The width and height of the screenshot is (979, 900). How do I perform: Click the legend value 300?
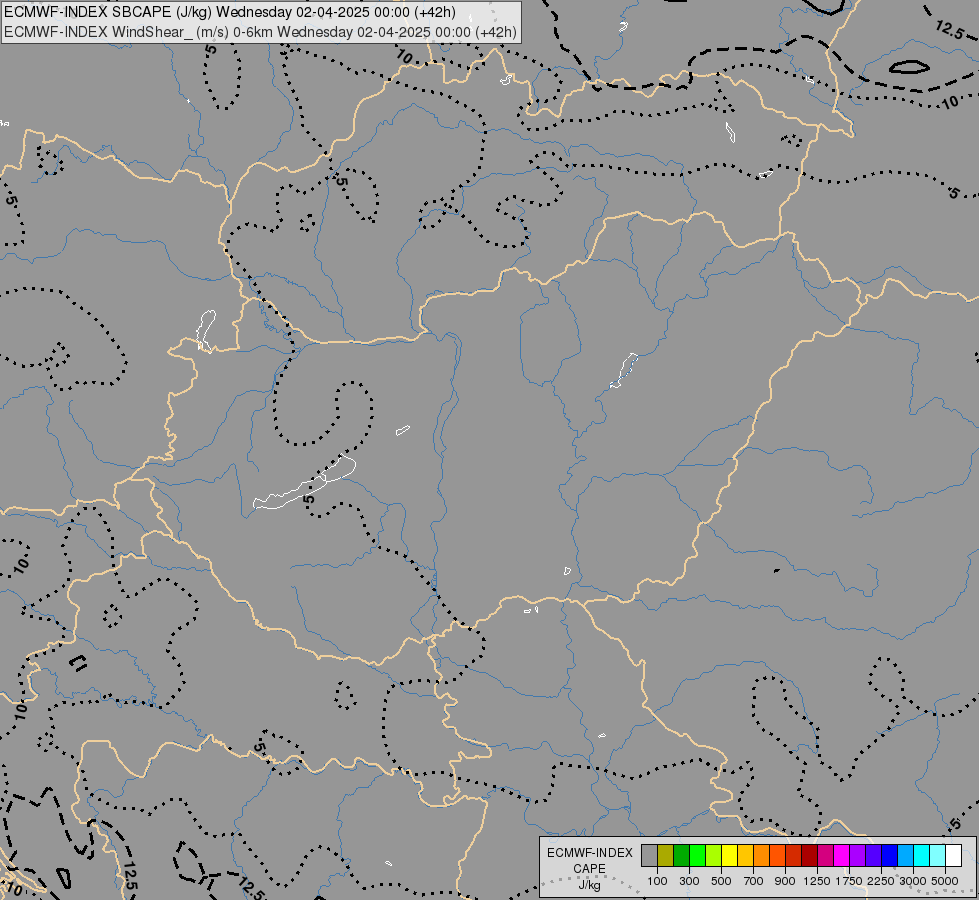[x=689, y=881]
